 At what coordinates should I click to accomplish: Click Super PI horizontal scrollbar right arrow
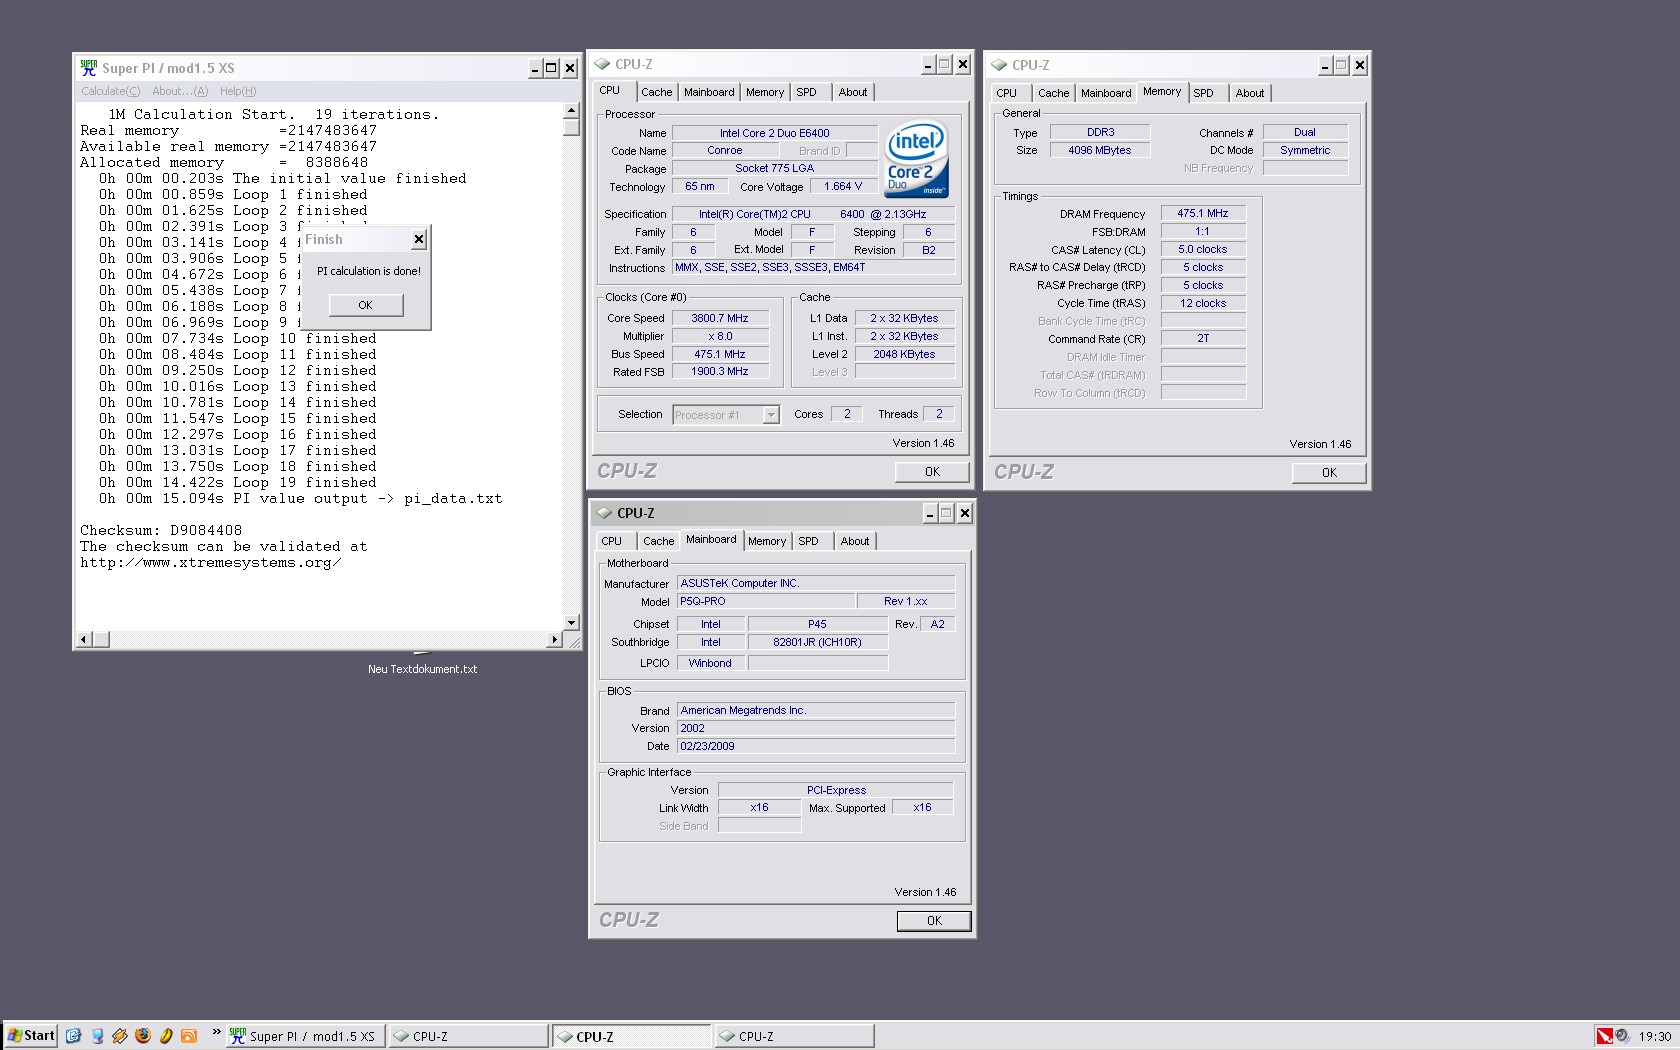[555, 639]
